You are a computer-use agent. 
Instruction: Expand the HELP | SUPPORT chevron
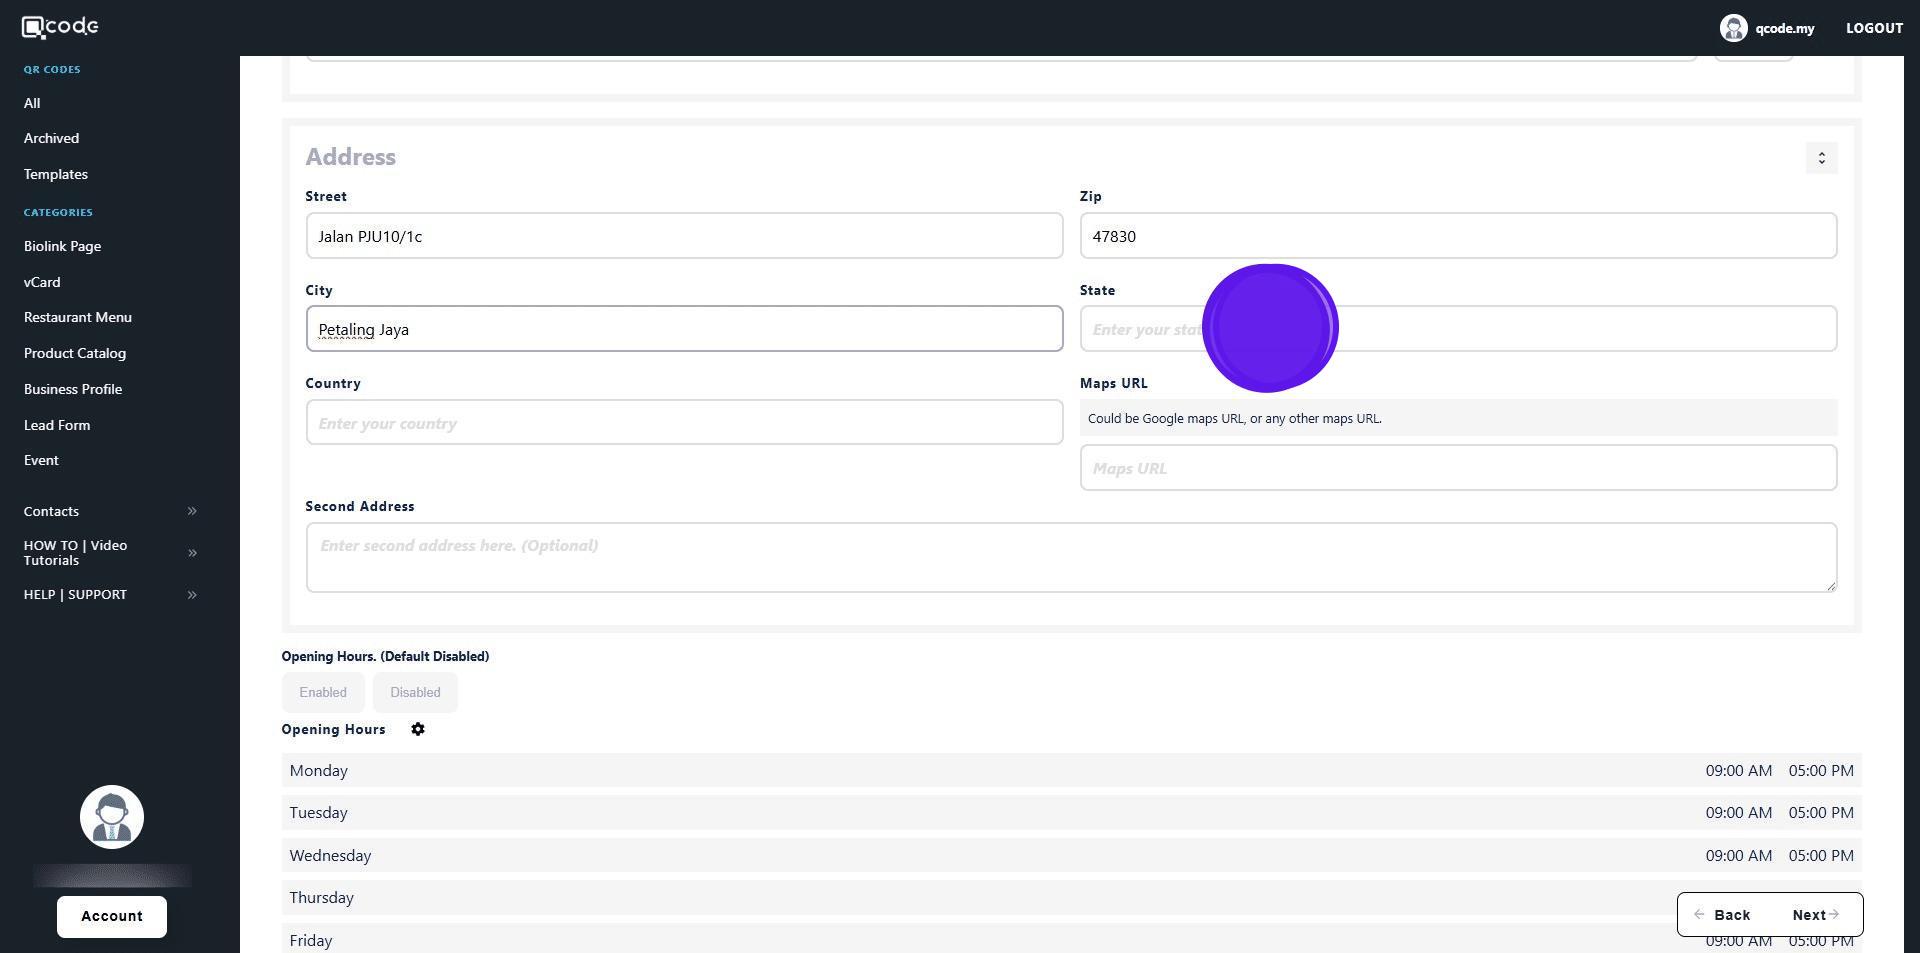pyautogui.click(x=192, y=595)
